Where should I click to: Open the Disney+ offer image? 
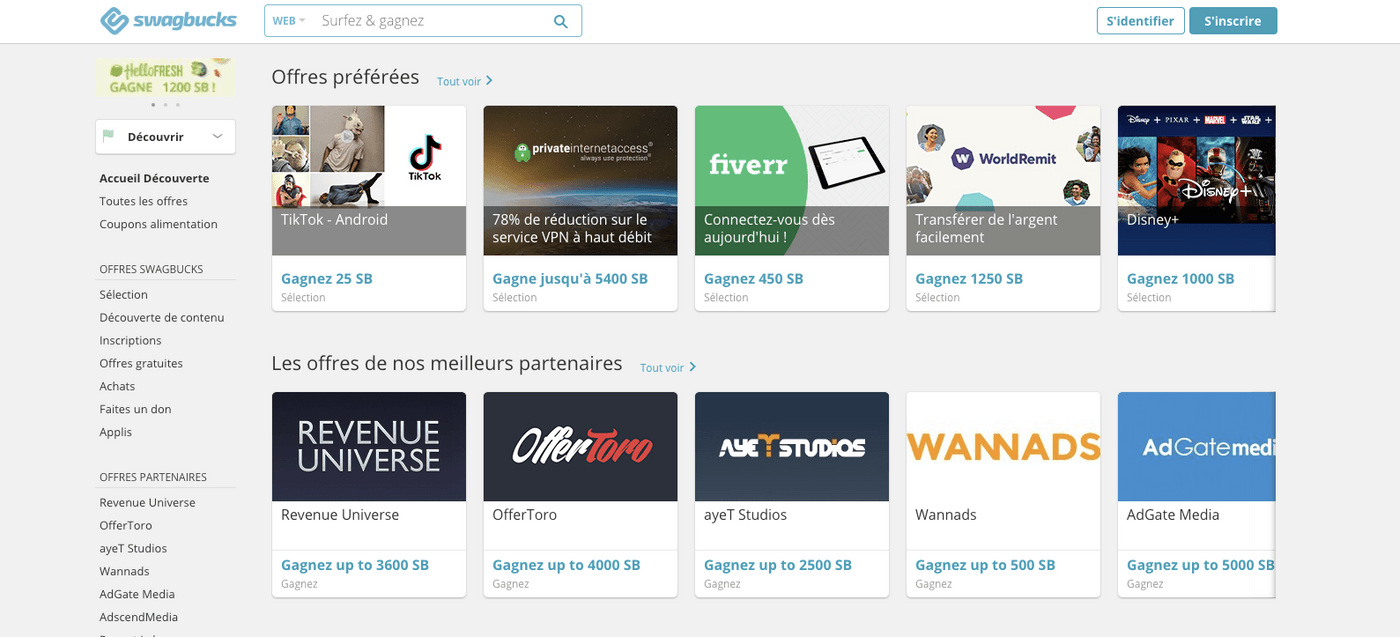[x=1197, y=180]
